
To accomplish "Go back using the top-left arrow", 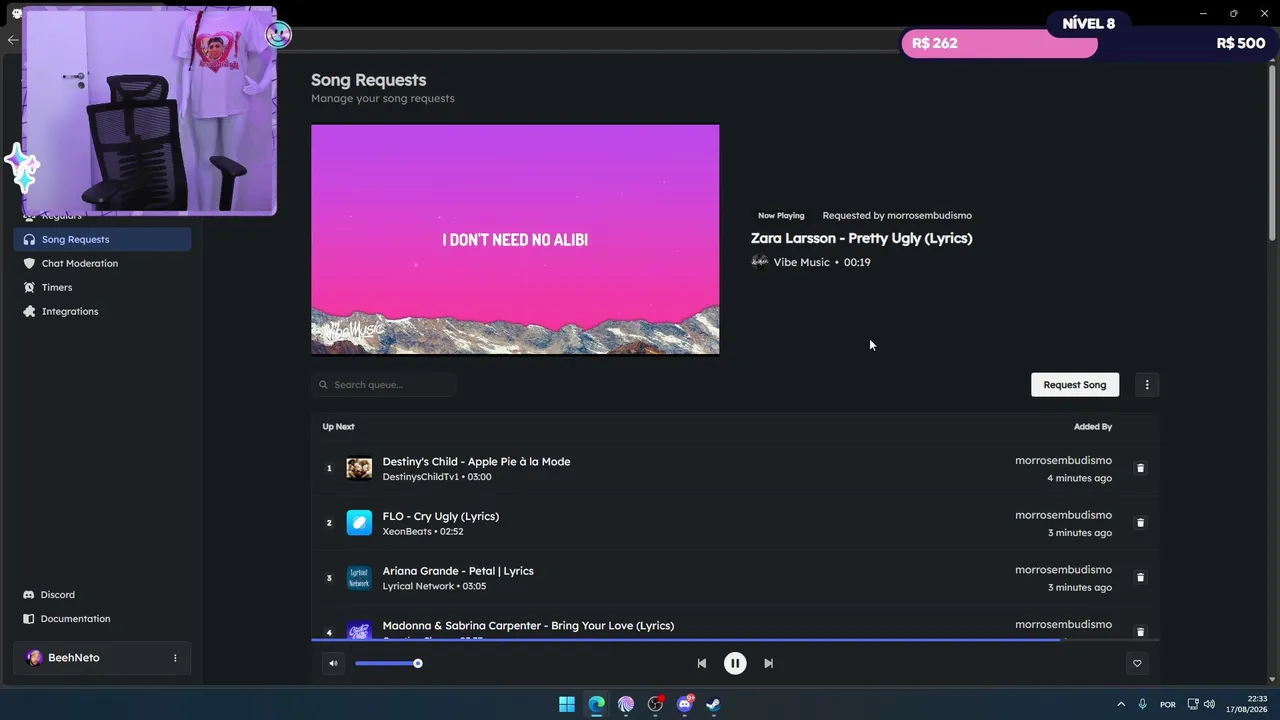I will (12, 40).
